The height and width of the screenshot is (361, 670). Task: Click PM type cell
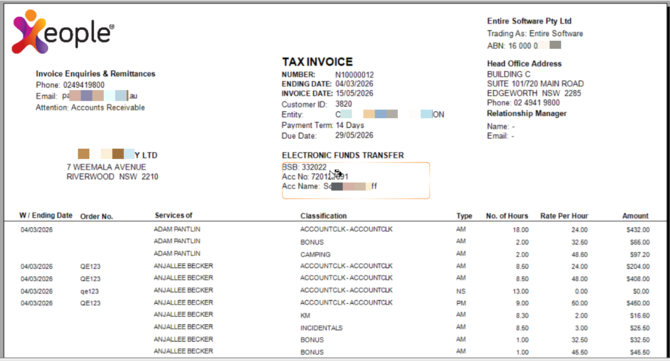point(461,303)
